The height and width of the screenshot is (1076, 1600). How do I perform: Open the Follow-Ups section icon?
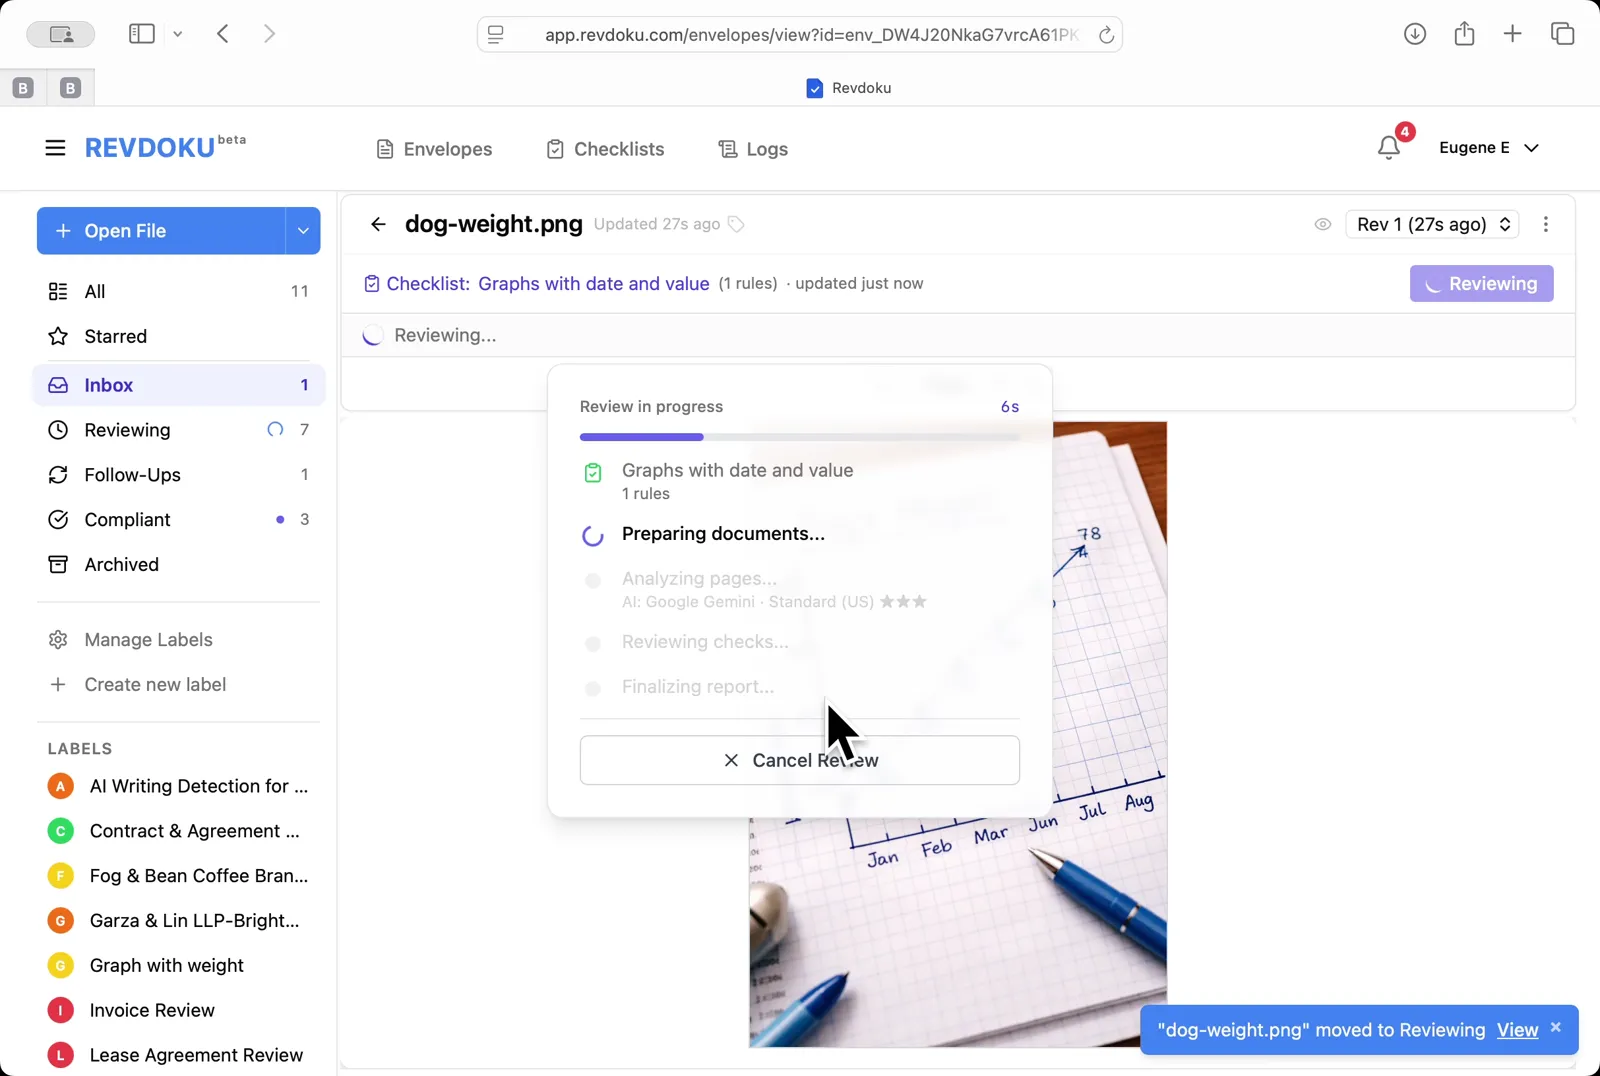[x=58, y=475]
